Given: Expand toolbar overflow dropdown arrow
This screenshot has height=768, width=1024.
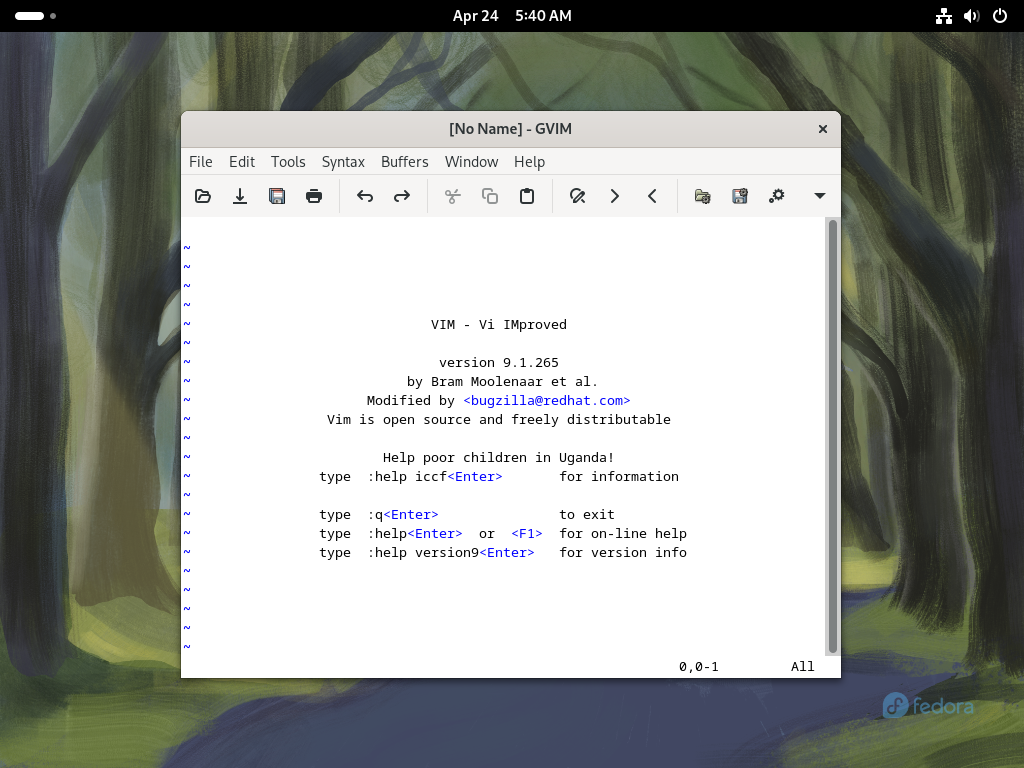Looking at the screenshot, I should coord(820,196).
